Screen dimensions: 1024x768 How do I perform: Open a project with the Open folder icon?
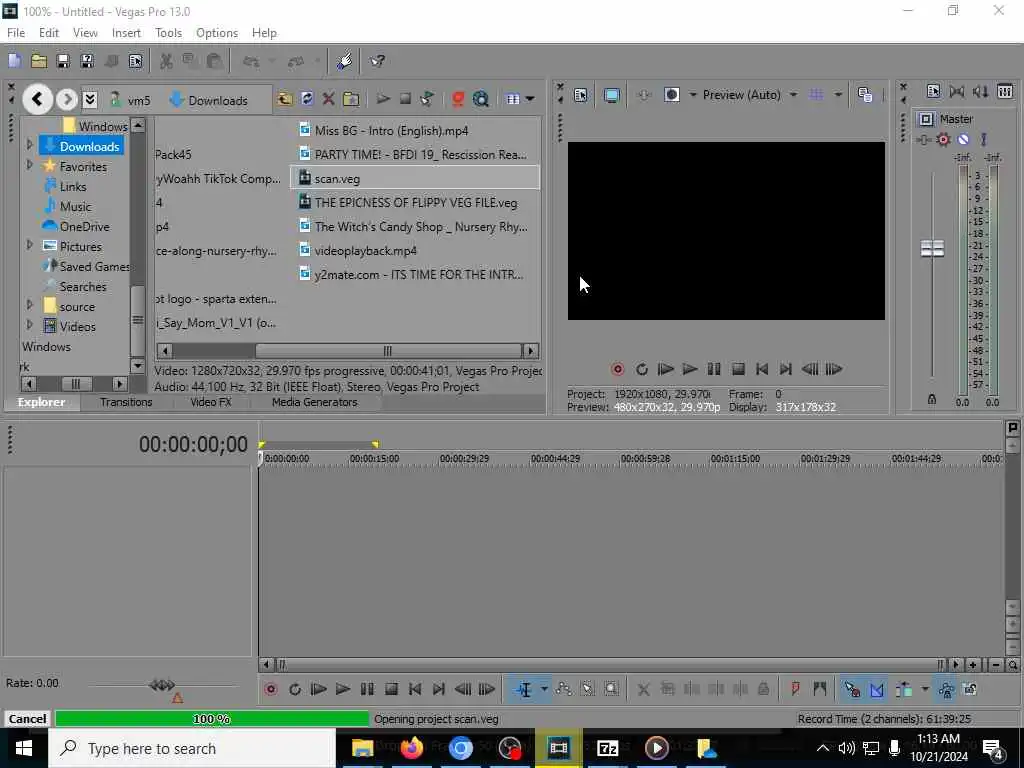coord(39,61)
